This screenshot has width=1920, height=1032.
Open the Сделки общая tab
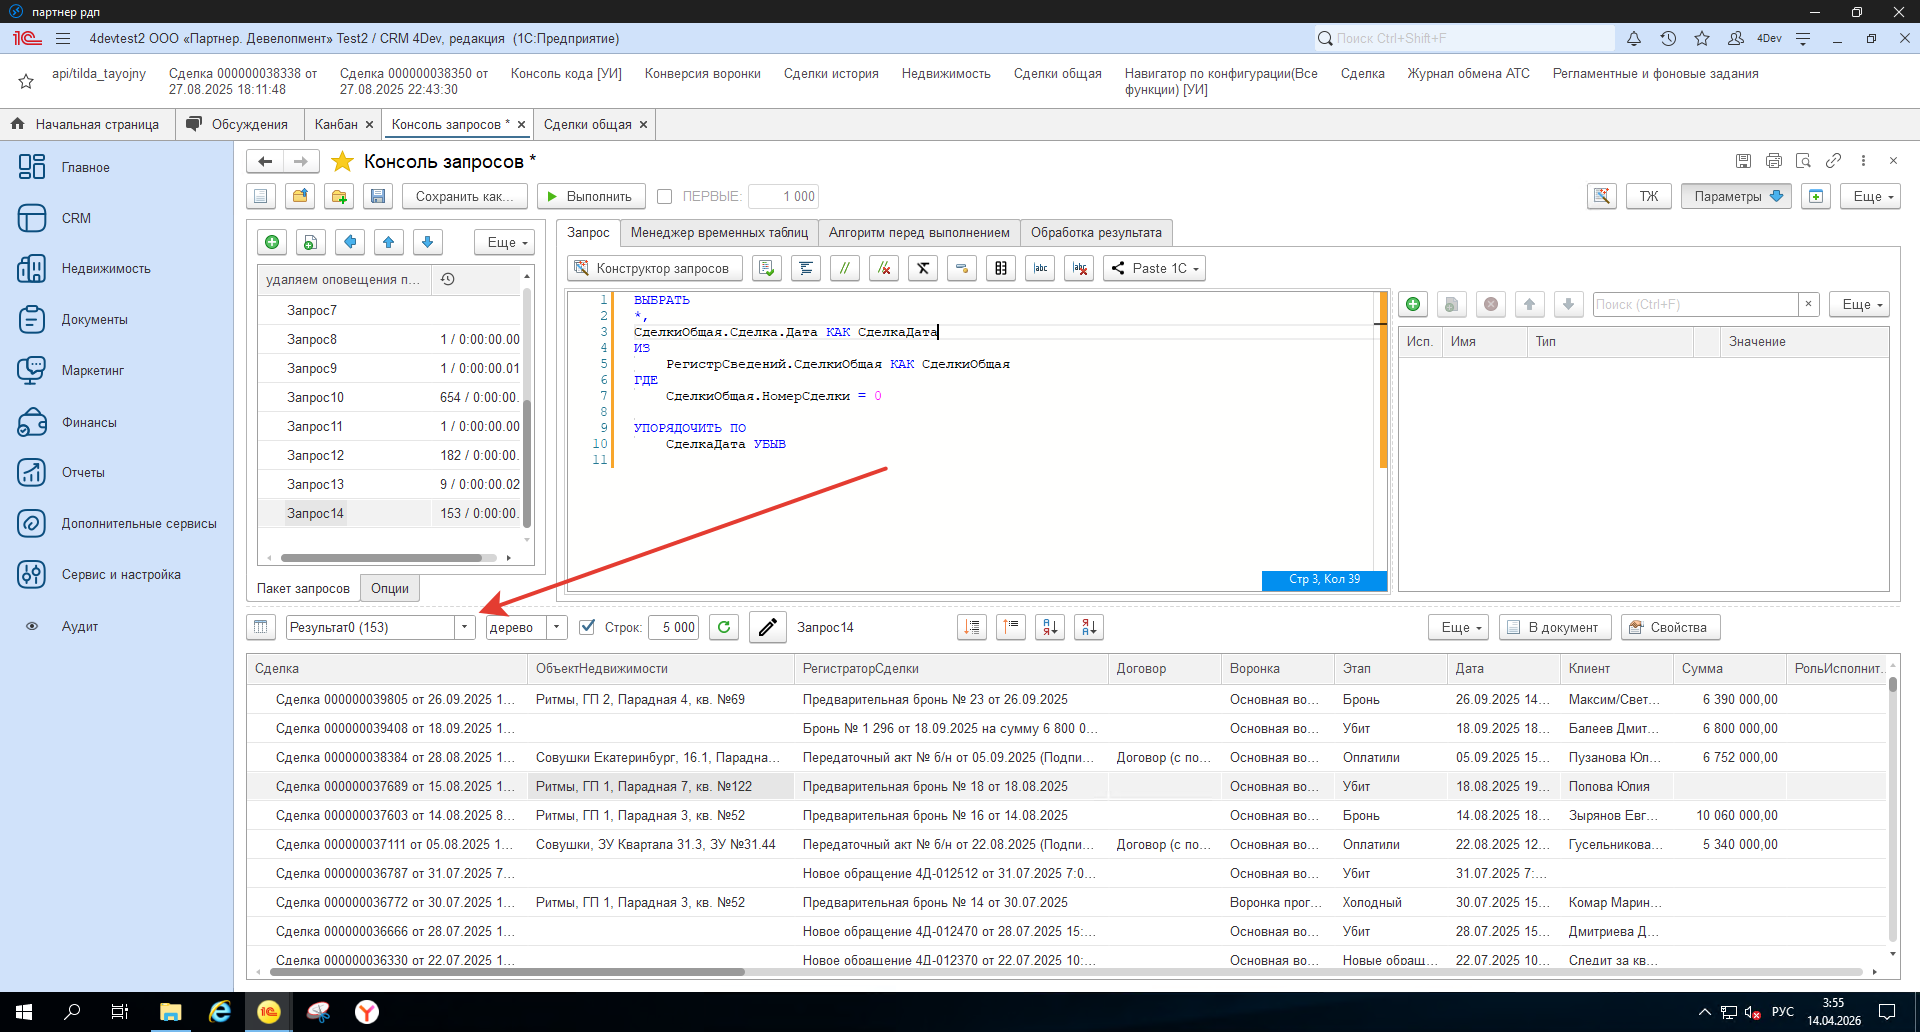(x=587, y=125)
